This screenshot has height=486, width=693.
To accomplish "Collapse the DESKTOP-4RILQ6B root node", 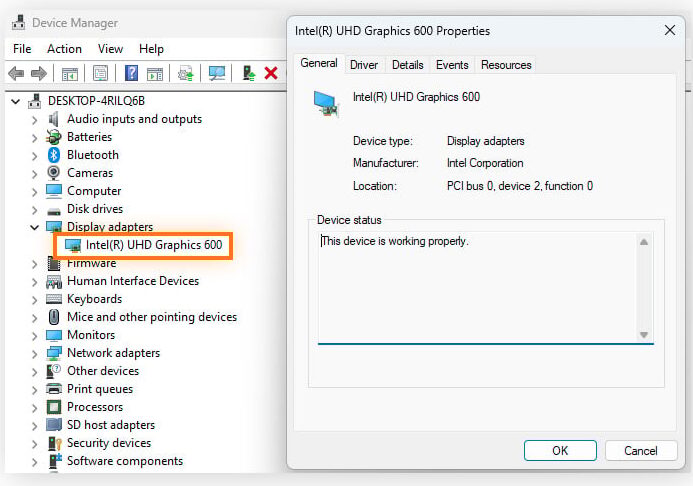I will (x=15, y=102).
